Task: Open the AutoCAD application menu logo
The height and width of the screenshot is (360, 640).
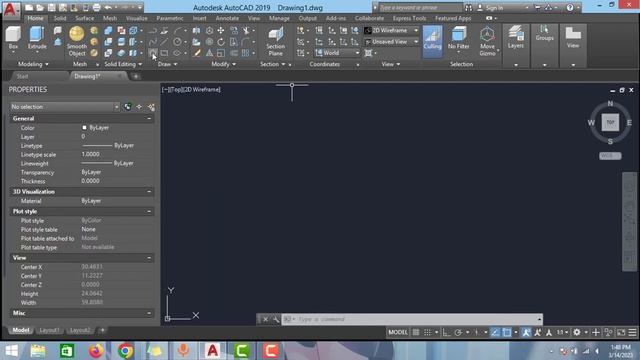Action: 11,10
